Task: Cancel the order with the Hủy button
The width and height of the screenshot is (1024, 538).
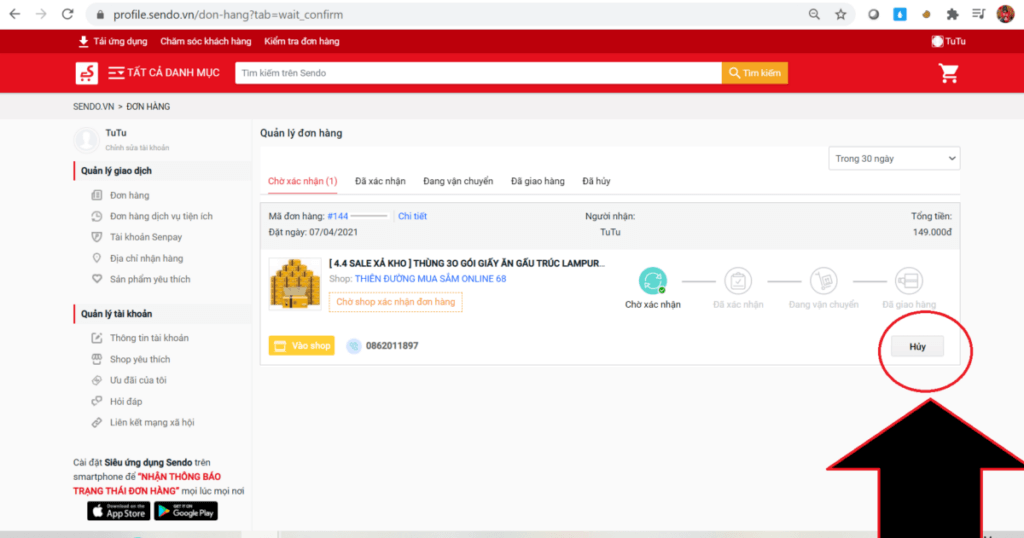Action: click(x=918, y=347)
